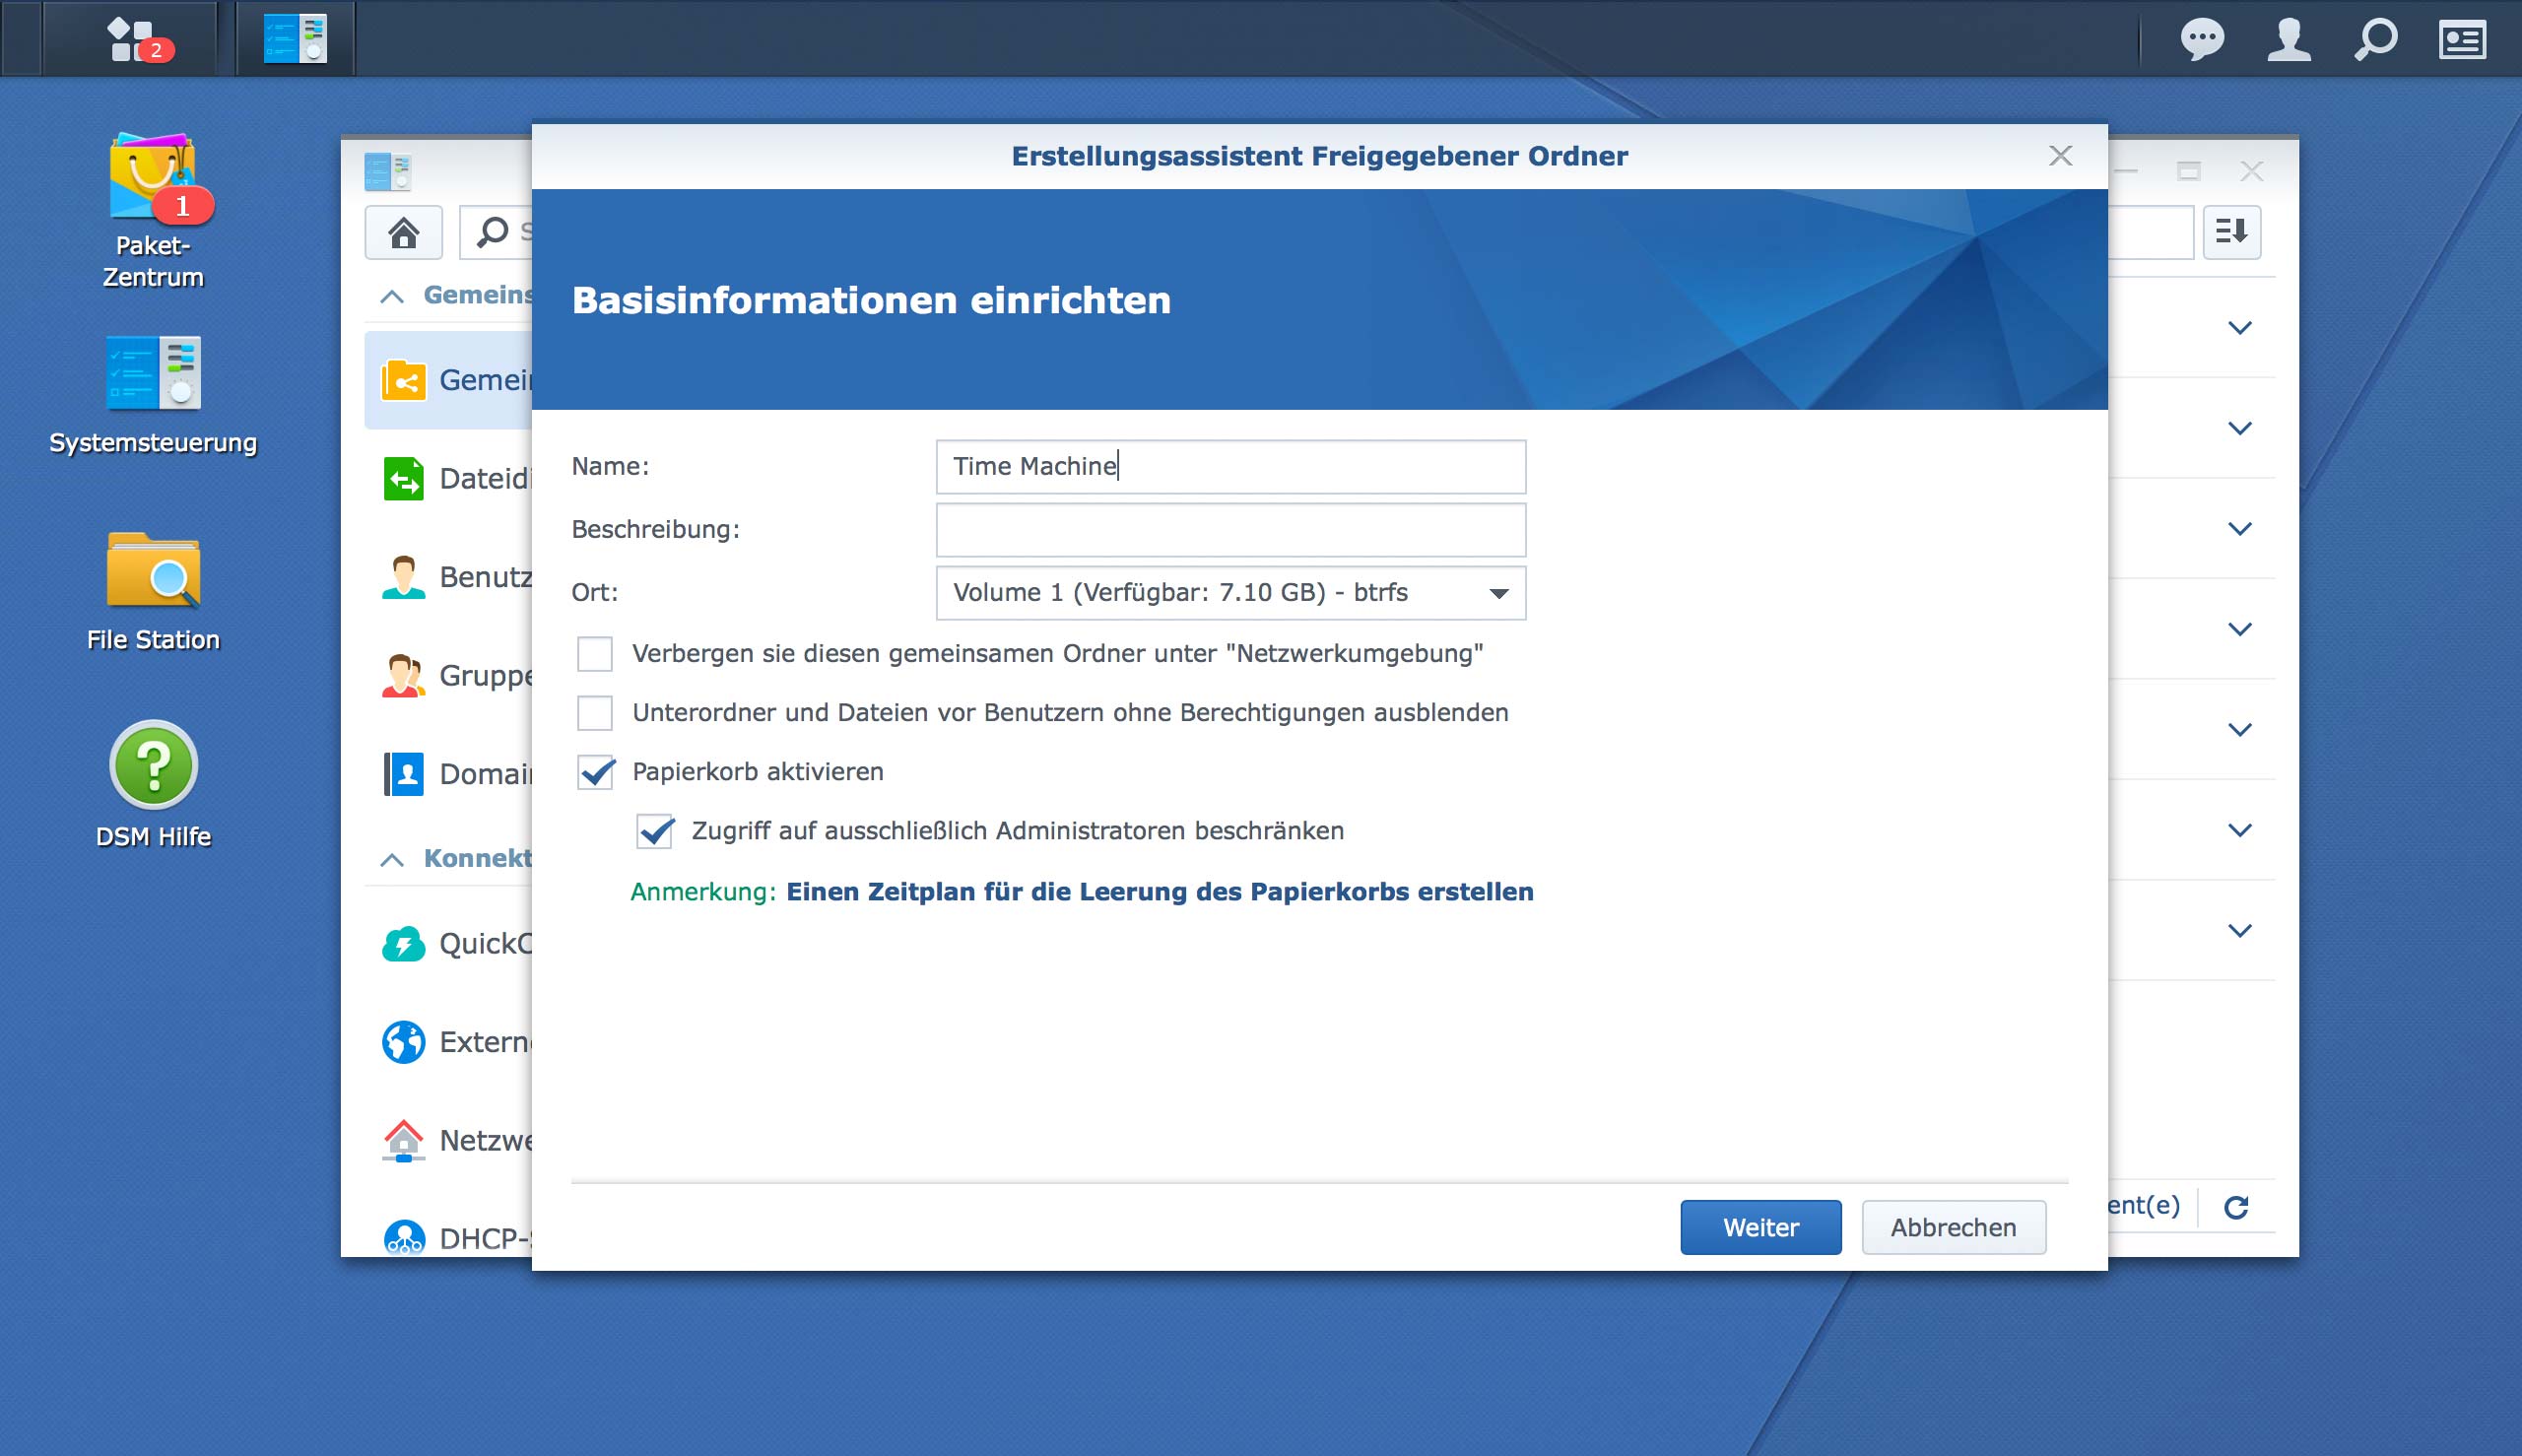The image size is (2522, 1456).
Task: Maximize the Systemsteuerung window
Action: (x=2188, y=171)
